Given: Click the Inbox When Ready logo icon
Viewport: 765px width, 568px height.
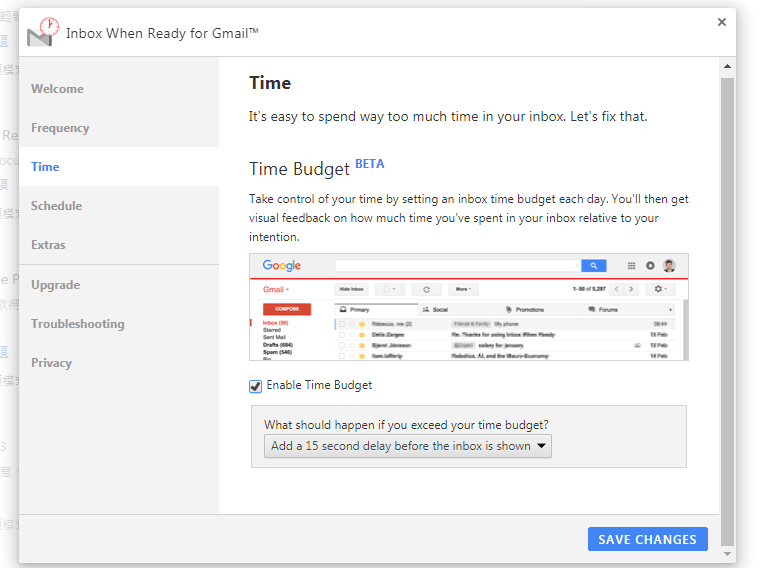Looking at the screenshot, I should 41,32.
